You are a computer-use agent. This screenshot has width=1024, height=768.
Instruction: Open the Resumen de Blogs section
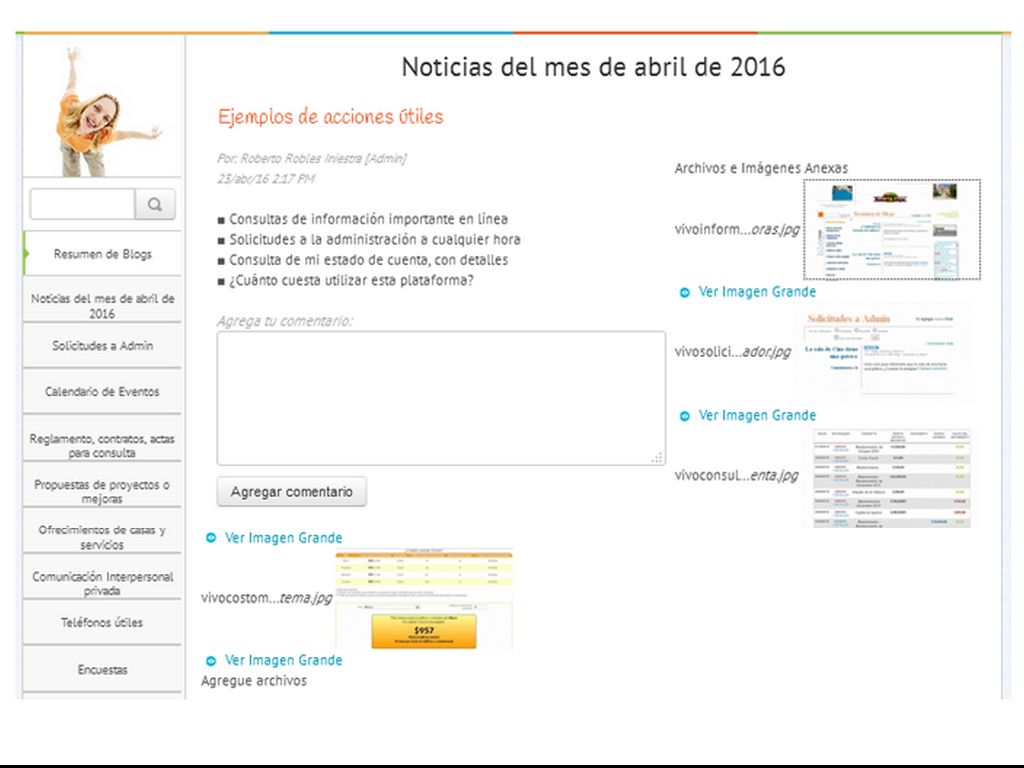(103, 254)
